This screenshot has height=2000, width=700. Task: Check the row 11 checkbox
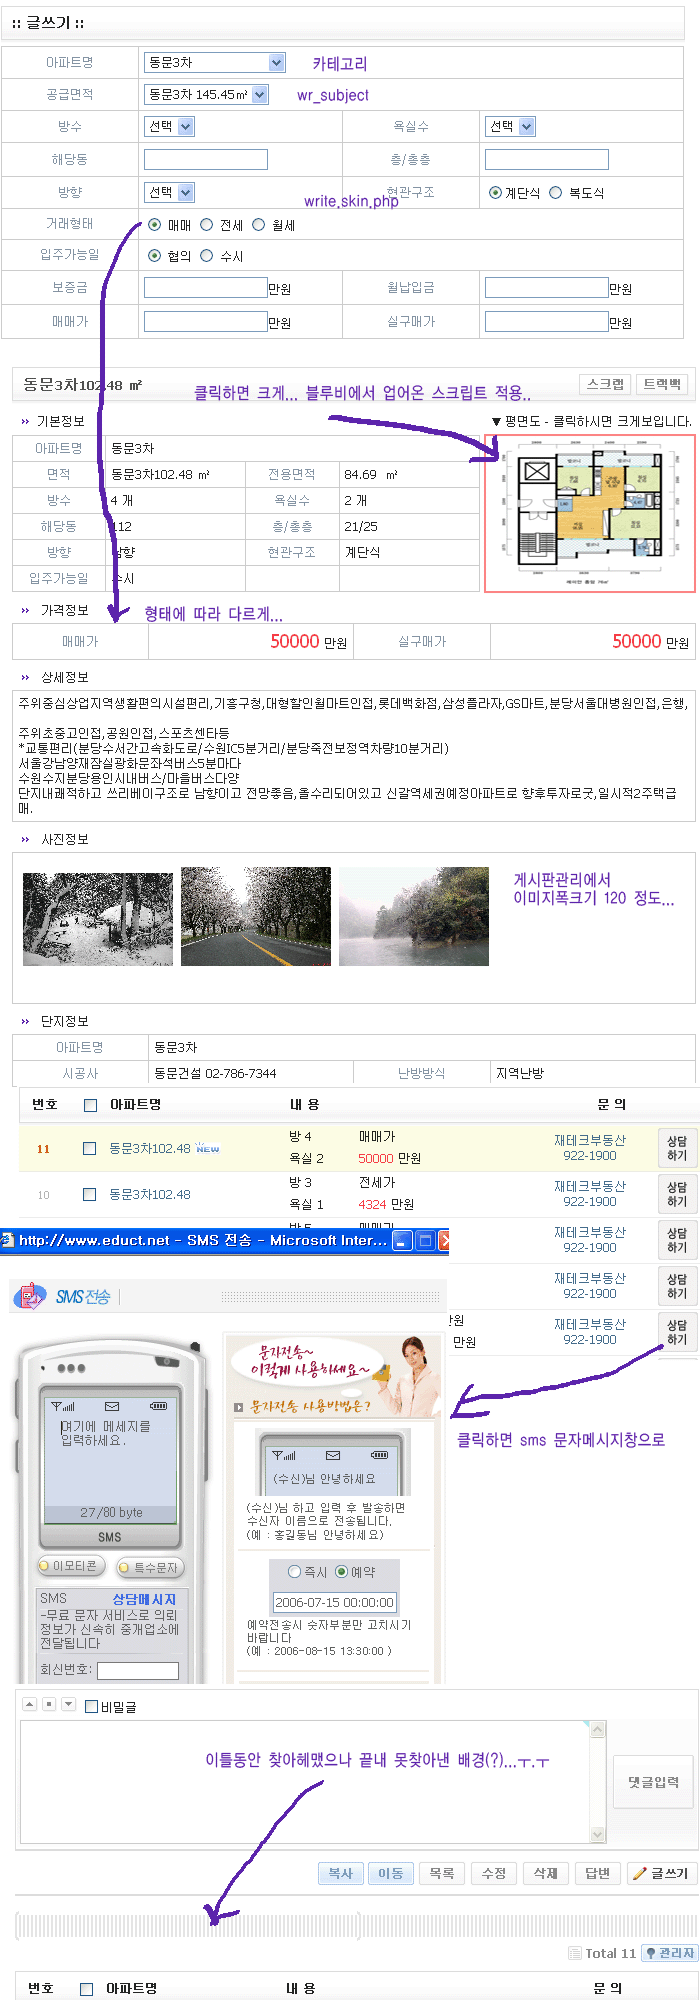(x=89, y=1148)
